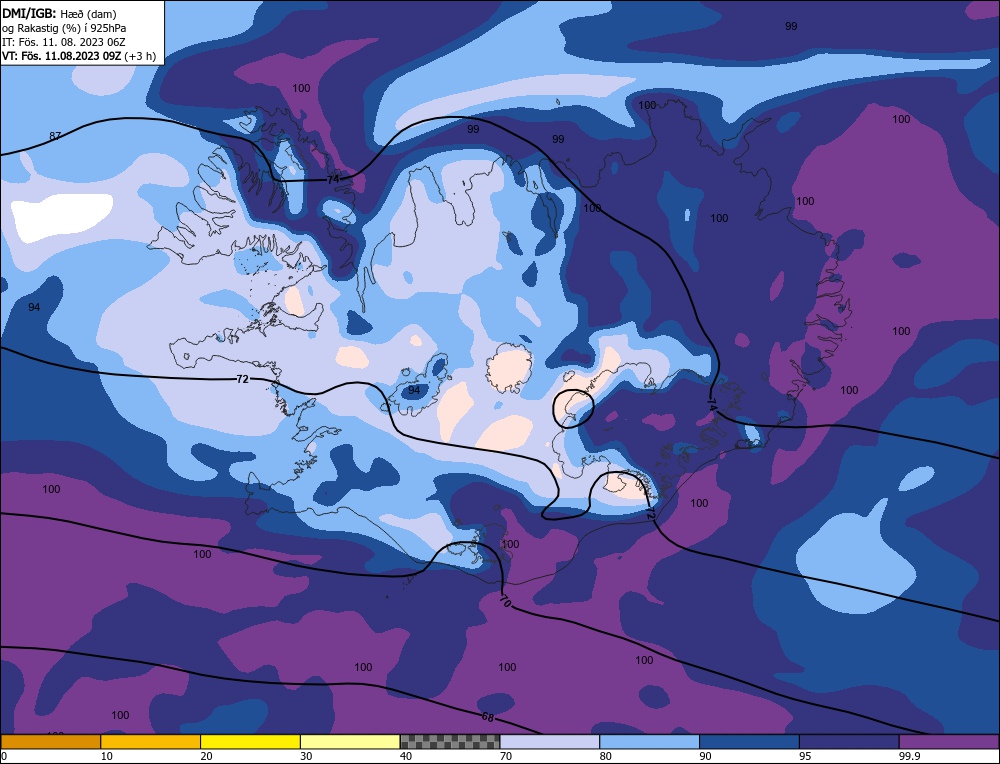
Task: Click the '10' legend tick label
Action: point(107,756)
